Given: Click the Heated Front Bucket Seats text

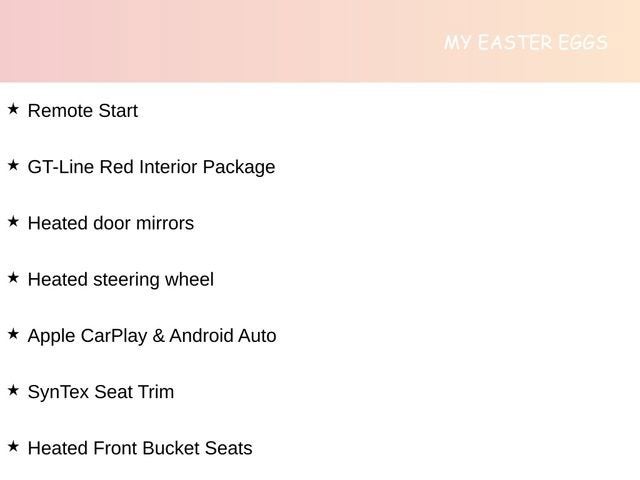Looking at the screenshot, I should tap(140, 448).
